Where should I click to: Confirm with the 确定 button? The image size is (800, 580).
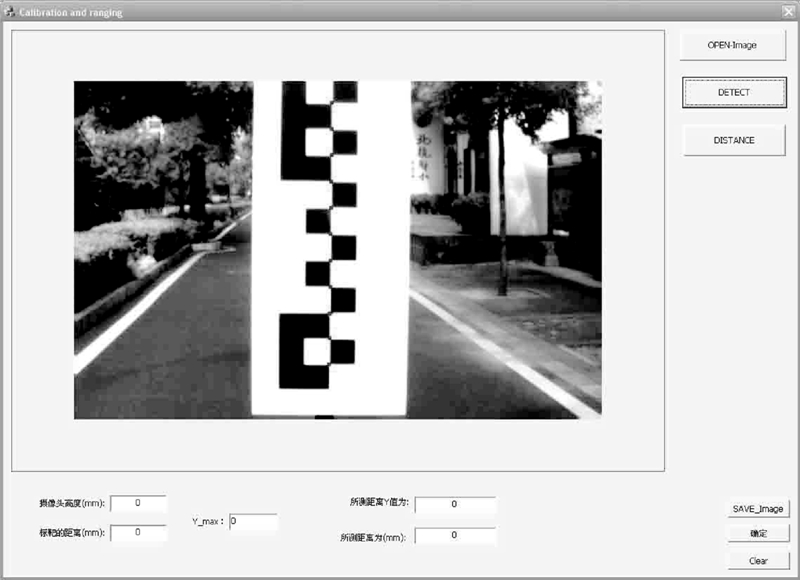tap(757, 534)
